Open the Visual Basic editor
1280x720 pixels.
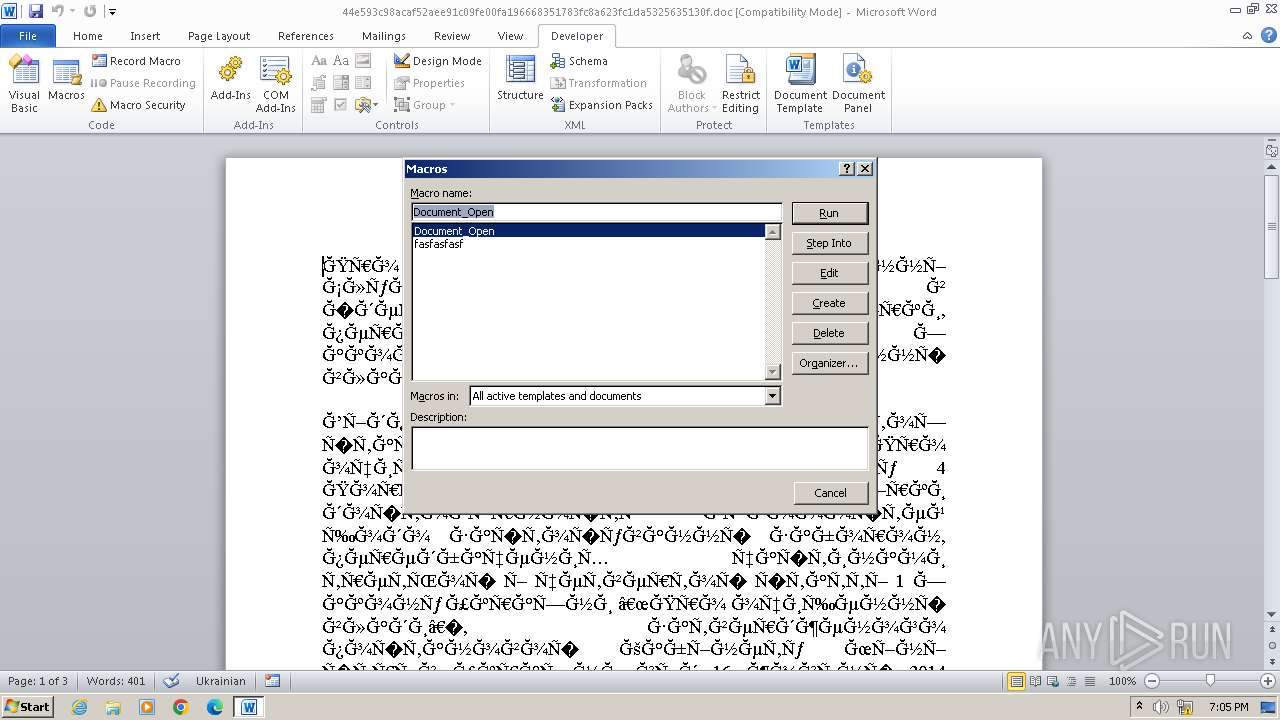(x=24, y=84)
